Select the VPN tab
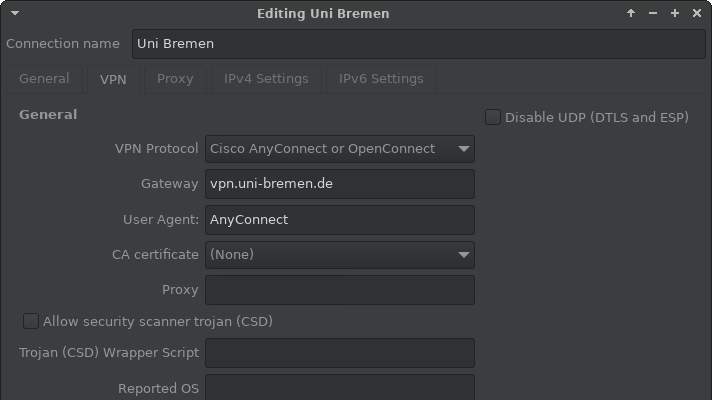Screen dimensions: 712x400 [113, 79]
